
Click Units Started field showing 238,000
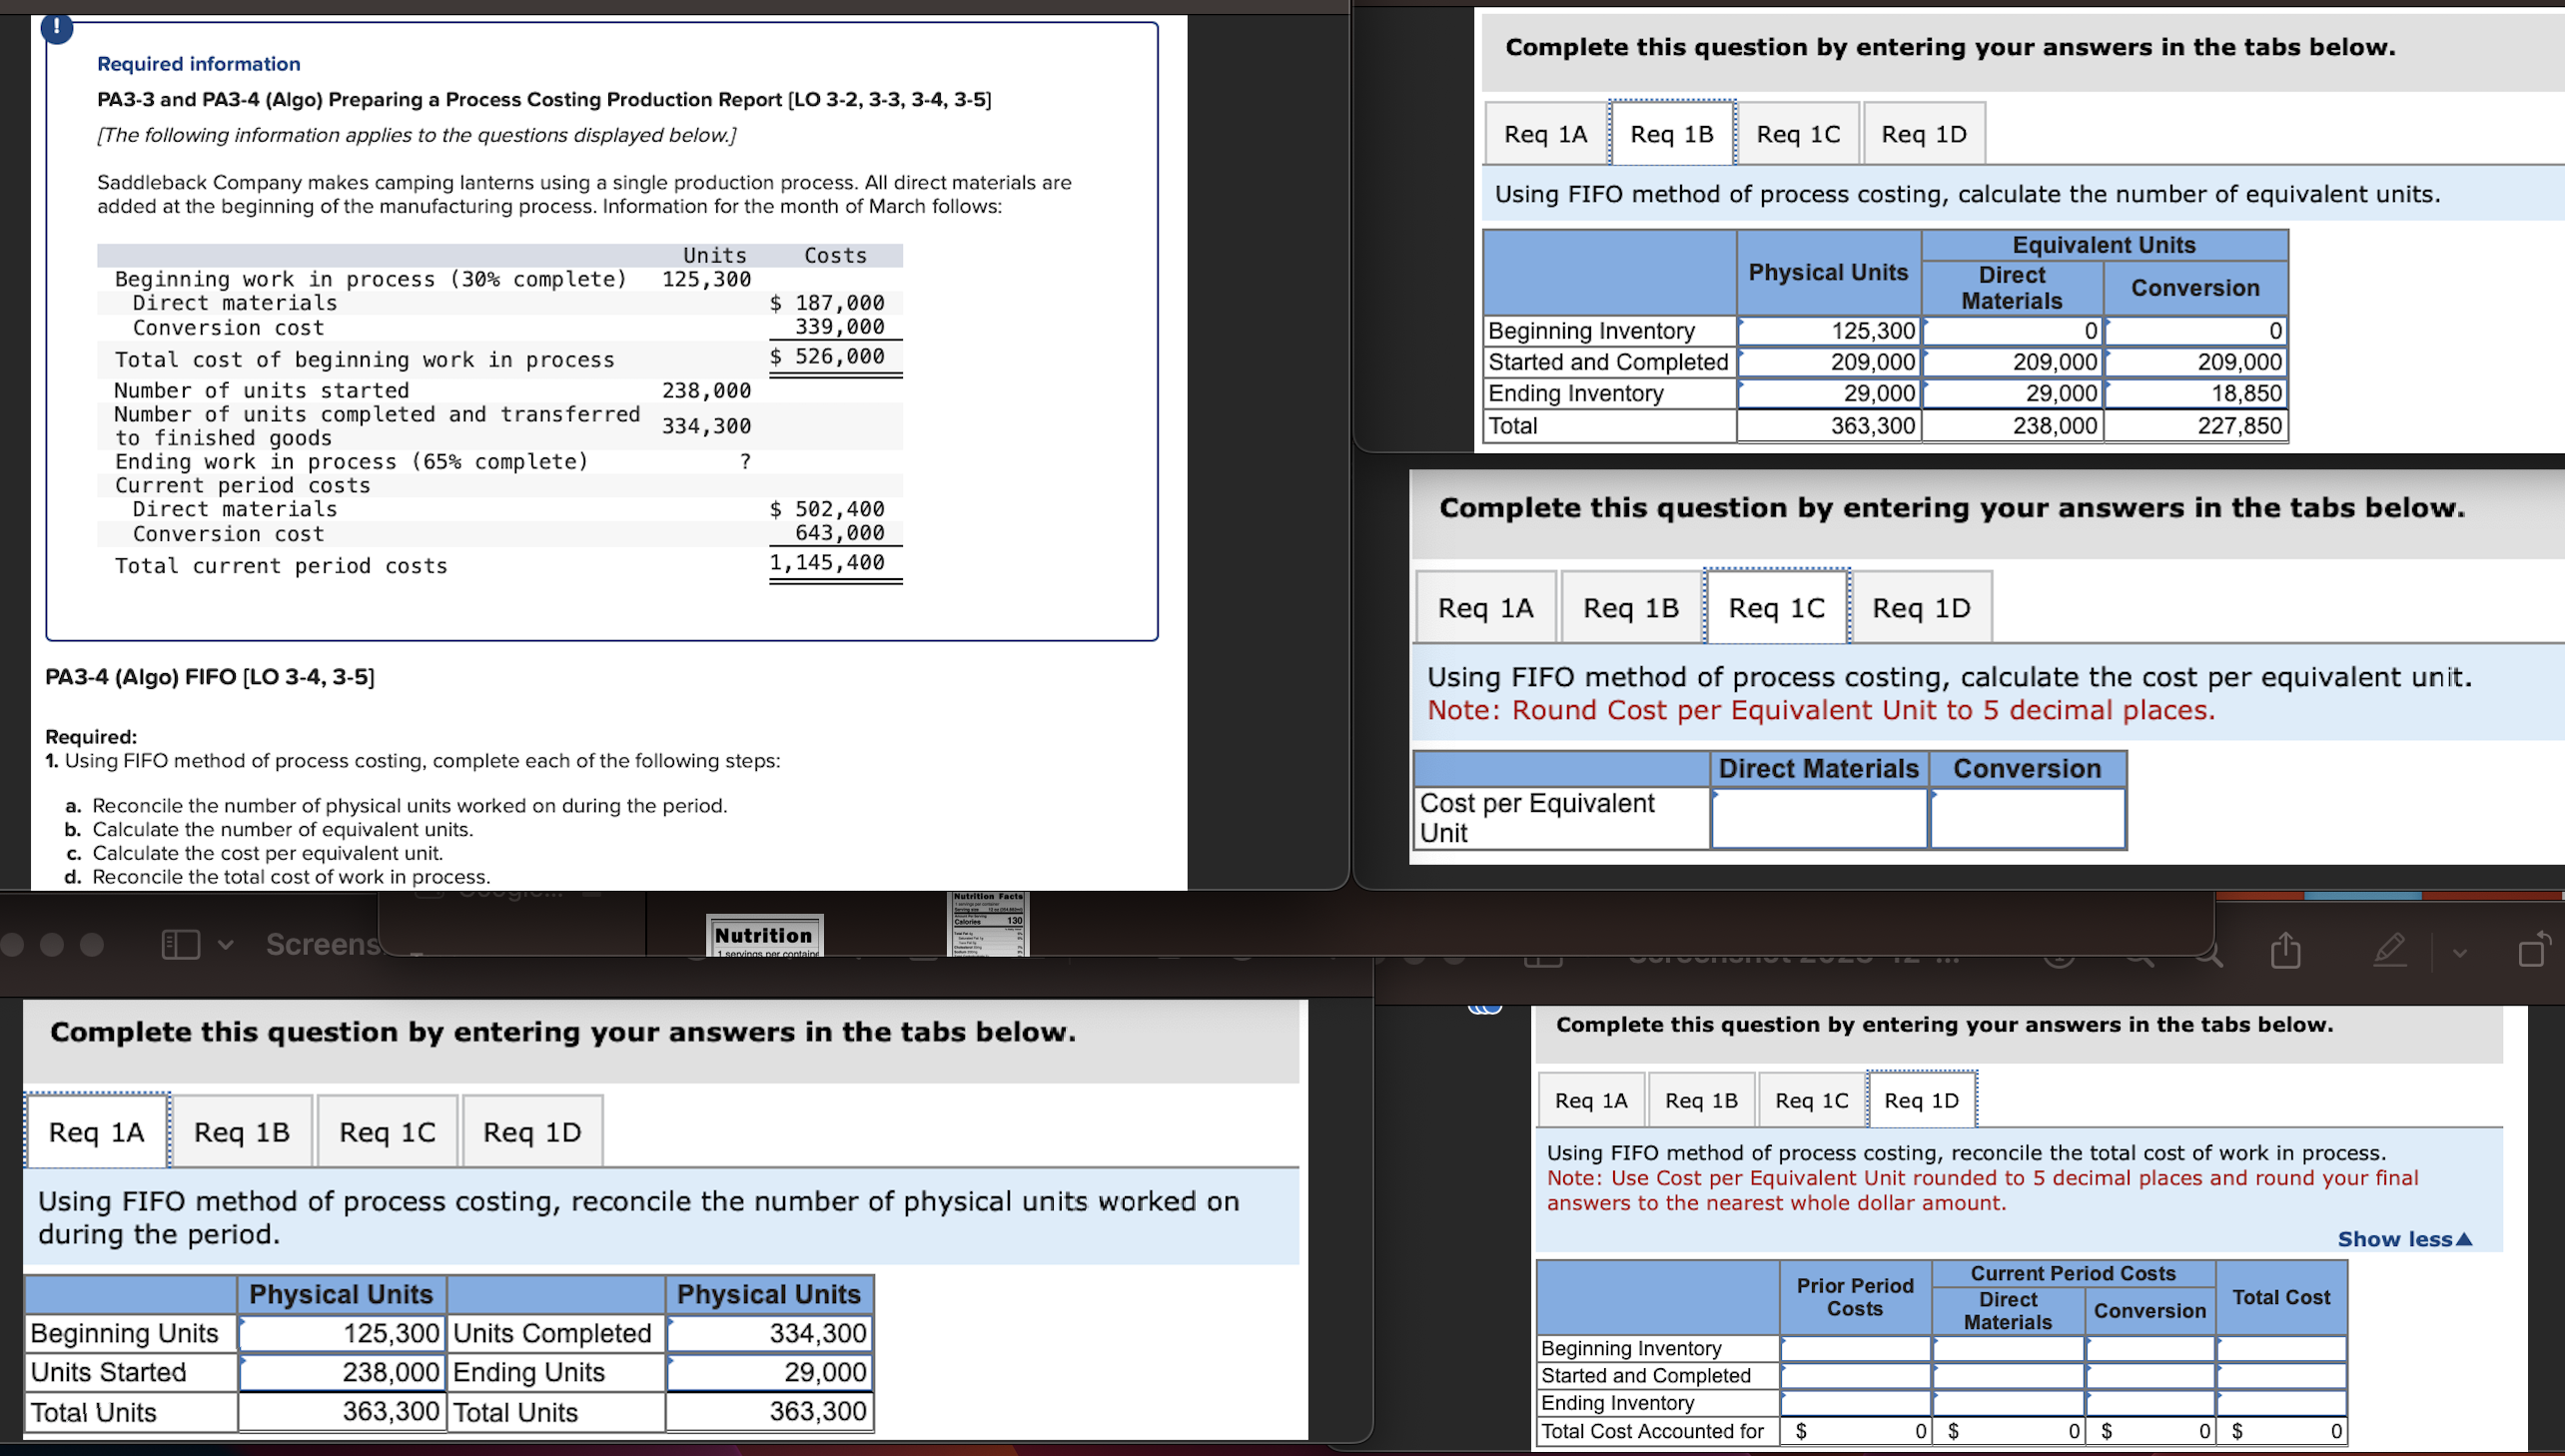pyautogui.click(x=341, y=1372)
